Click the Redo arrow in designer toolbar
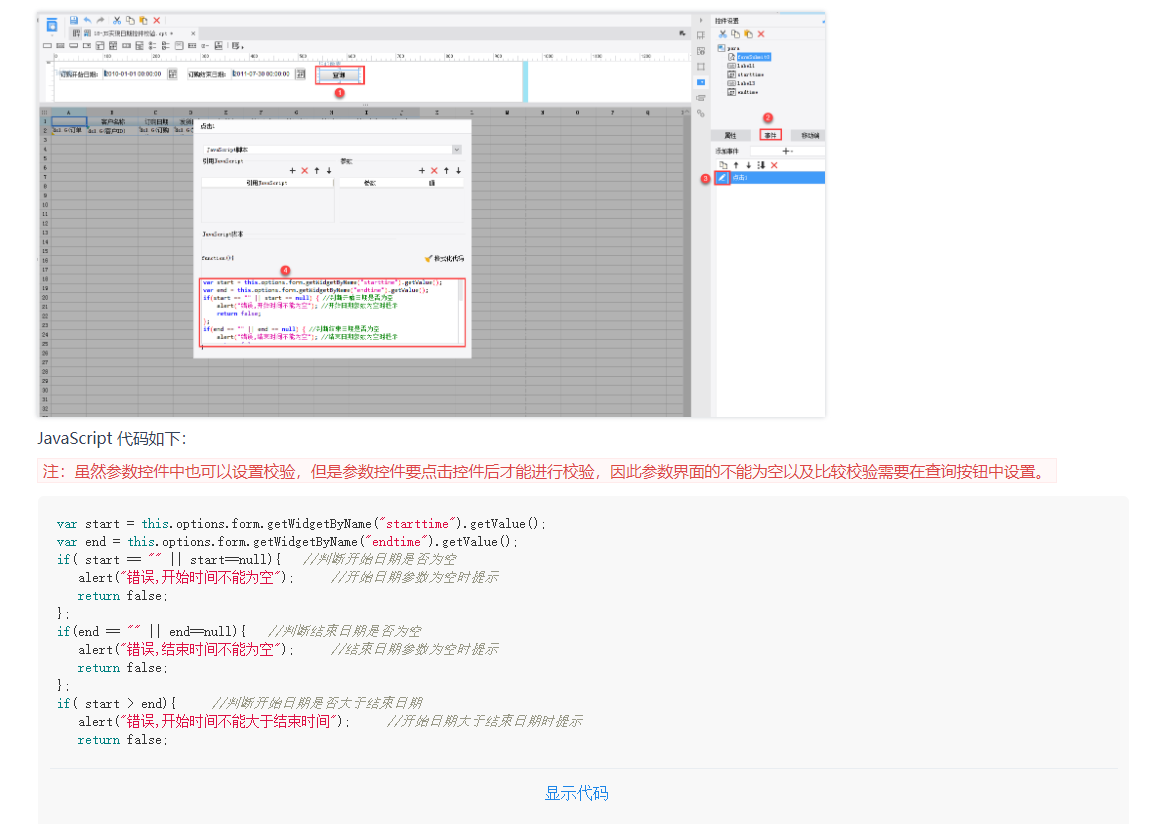Image resolution: width=1151 pixels, height=824 pixels. (101, 21)
